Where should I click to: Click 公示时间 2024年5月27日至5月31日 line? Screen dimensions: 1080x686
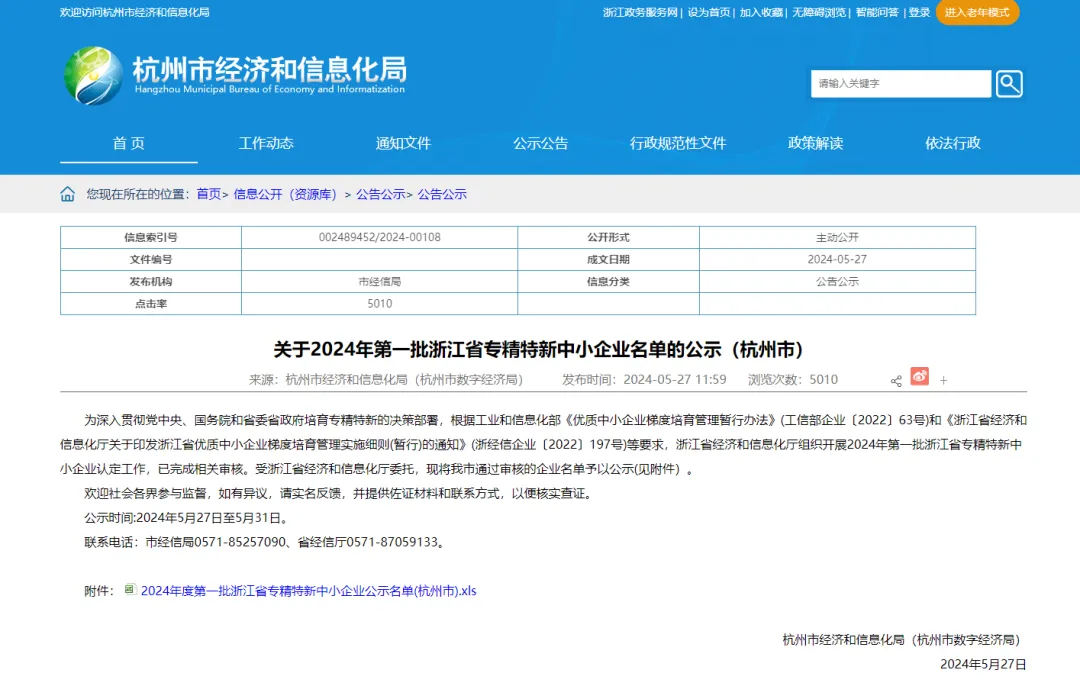[187, 518]
